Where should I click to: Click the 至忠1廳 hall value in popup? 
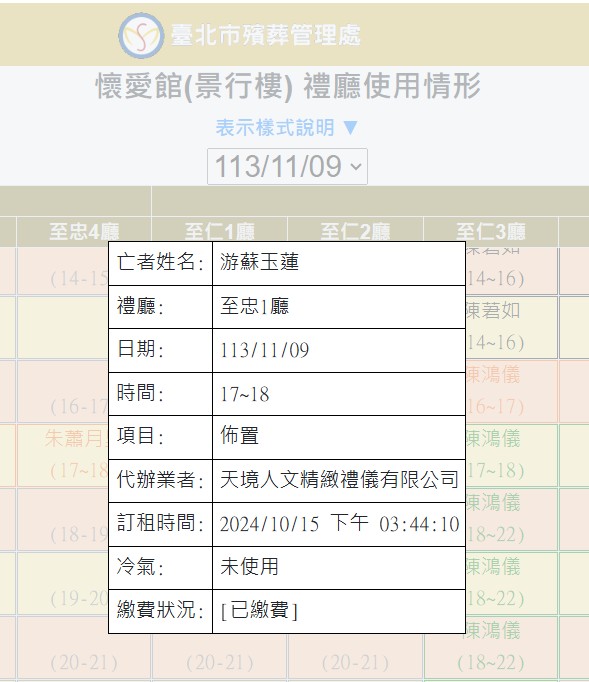[339, 307]
